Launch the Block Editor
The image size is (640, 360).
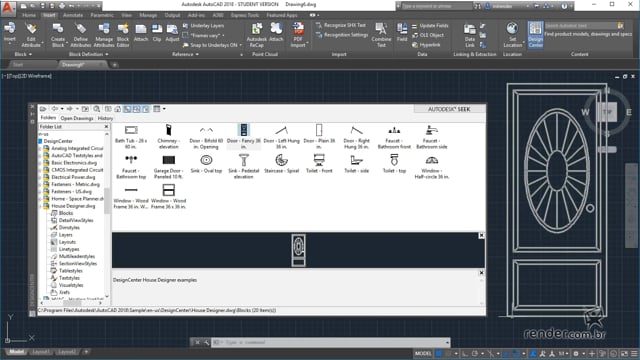click(123, 35)
